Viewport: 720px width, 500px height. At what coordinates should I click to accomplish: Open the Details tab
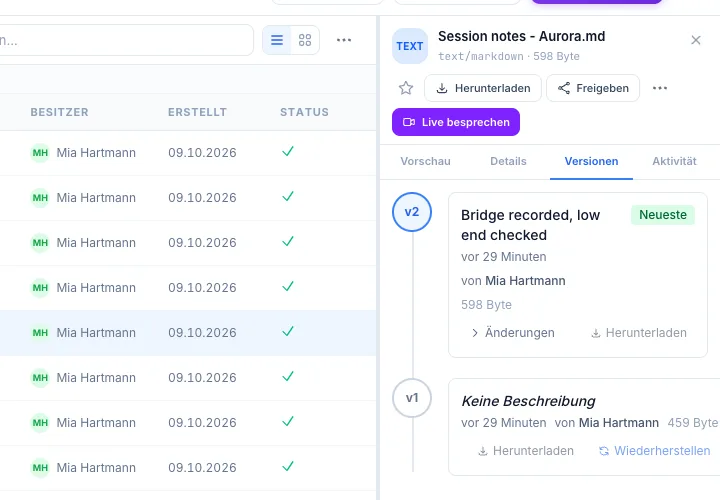point(508,161)
